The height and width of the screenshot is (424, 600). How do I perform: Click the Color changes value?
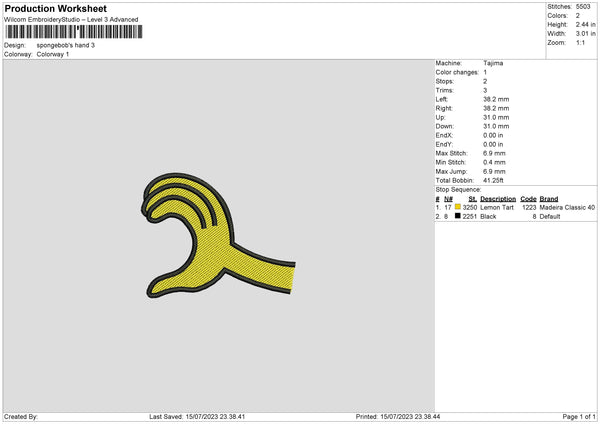point(485,72)
